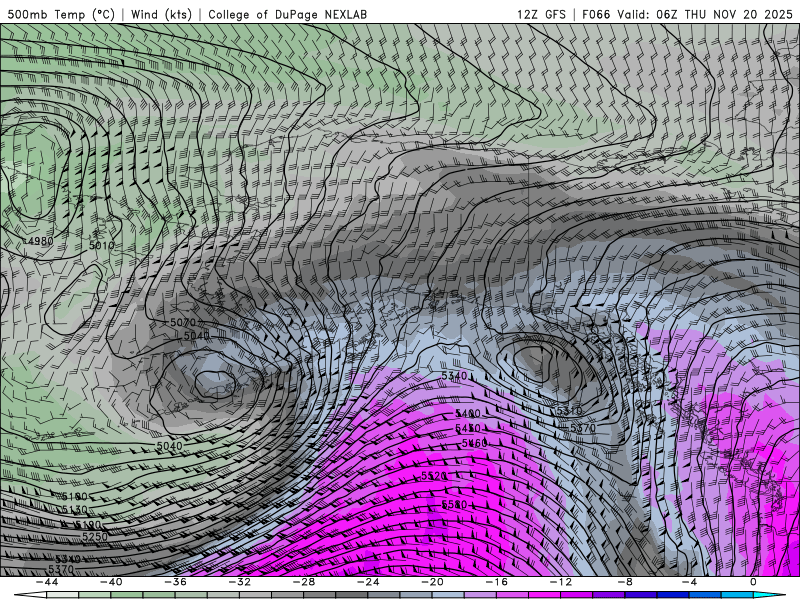
Task: Click the -12 colorbar tick label
Action: click(x=561, y=582)
